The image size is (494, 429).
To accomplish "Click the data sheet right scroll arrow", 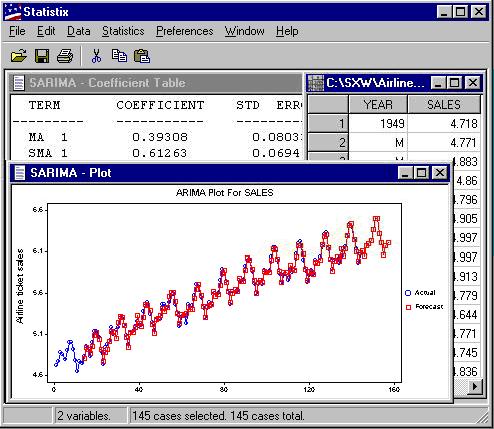I will (x=475, y=387).
